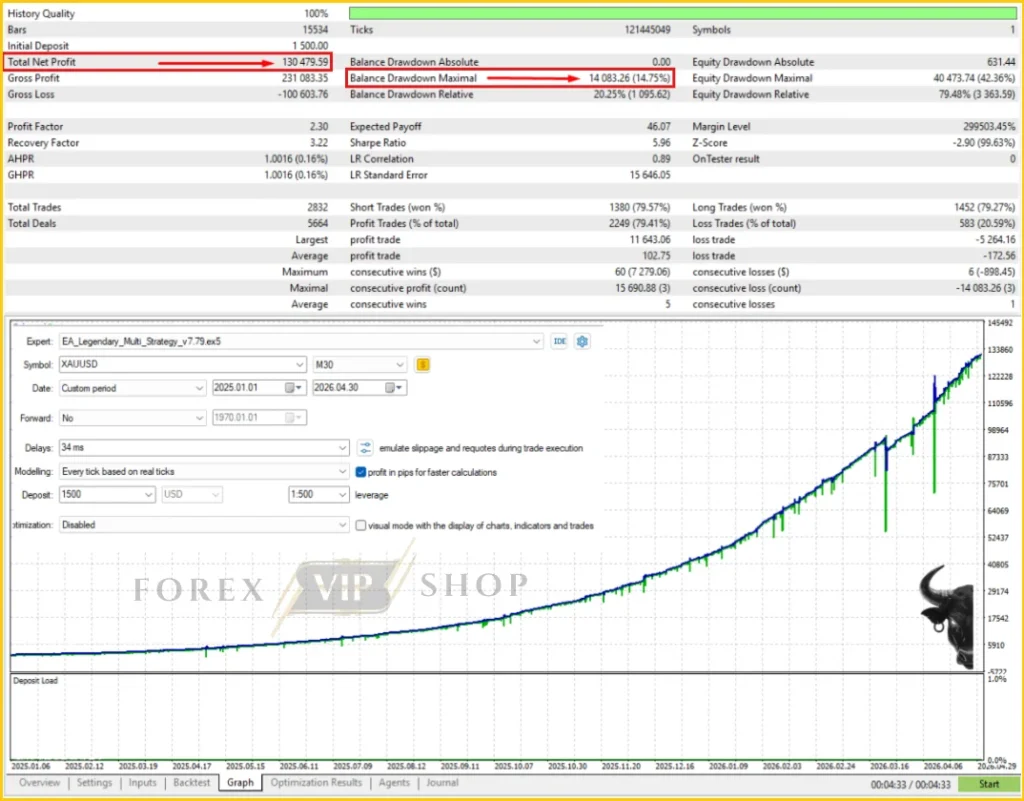Click the largest profit trade value 11 643.06
The image size is (1024, 801).
(650, 240)
